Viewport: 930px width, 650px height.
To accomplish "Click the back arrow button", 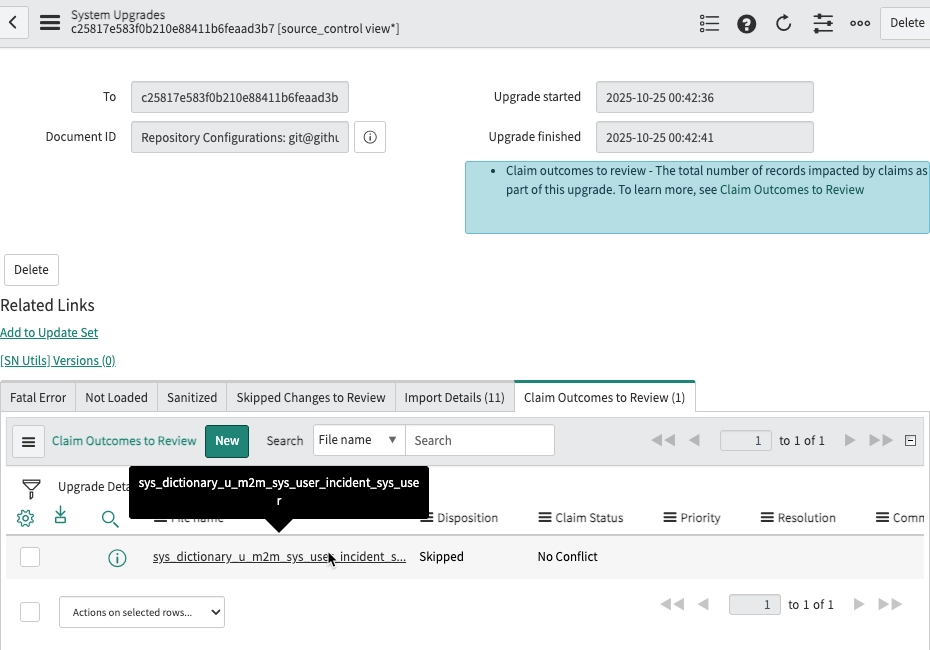I will (13, 23).
